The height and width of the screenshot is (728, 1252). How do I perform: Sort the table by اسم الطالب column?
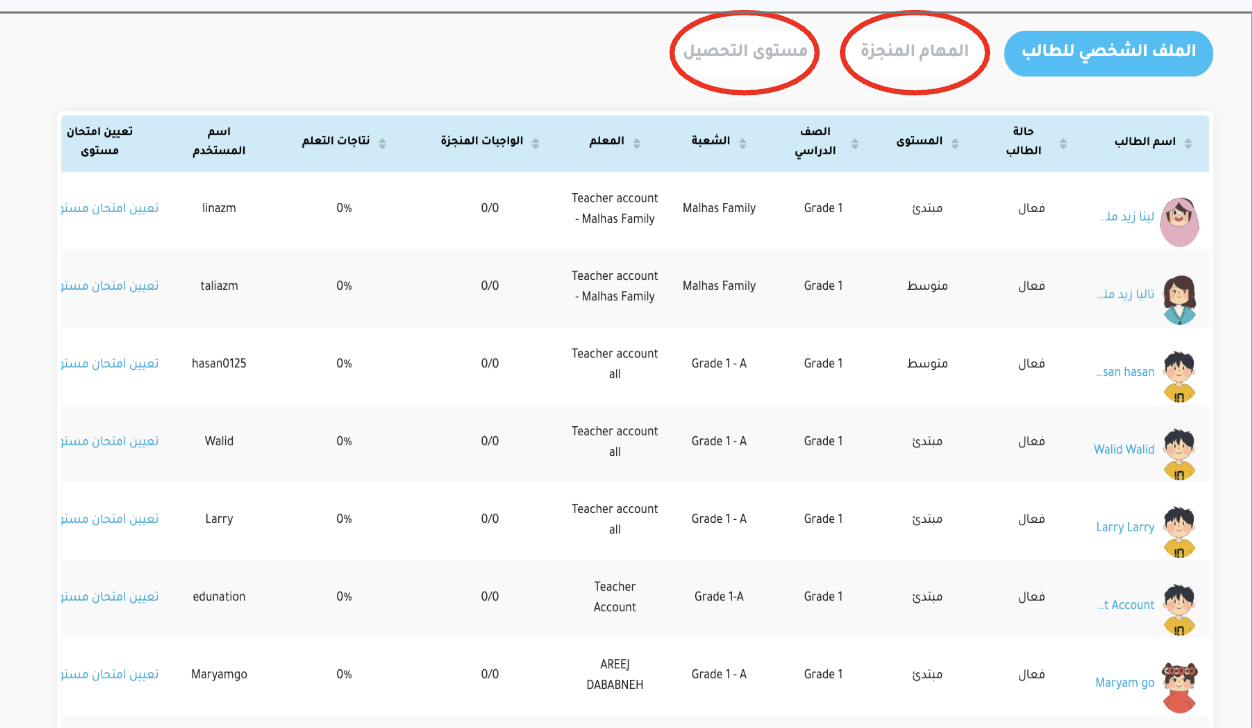point(1187,143)
